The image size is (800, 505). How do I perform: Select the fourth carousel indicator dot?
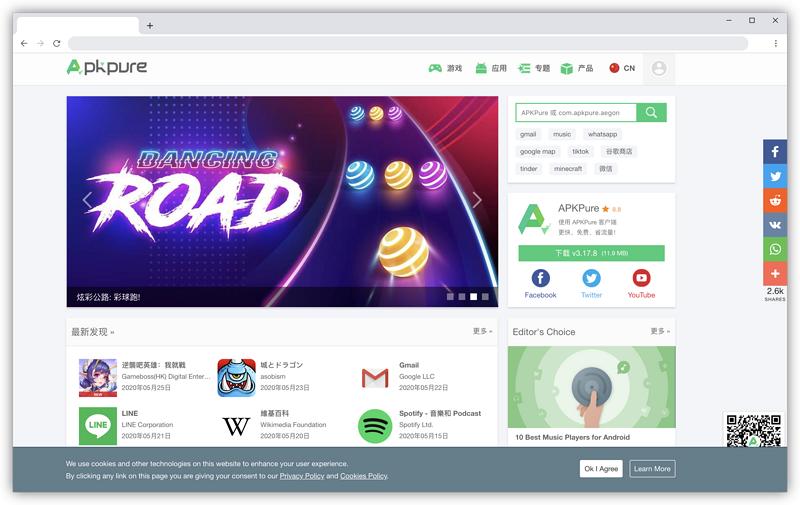(485, 296)
